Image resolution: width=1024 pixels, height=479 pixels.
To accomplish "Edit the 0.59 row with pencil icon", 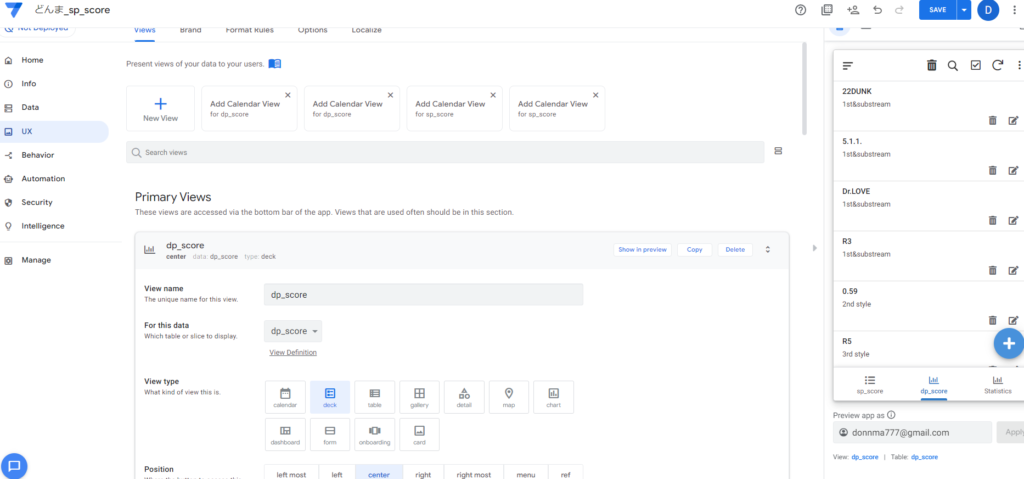I will point(1014,320).
